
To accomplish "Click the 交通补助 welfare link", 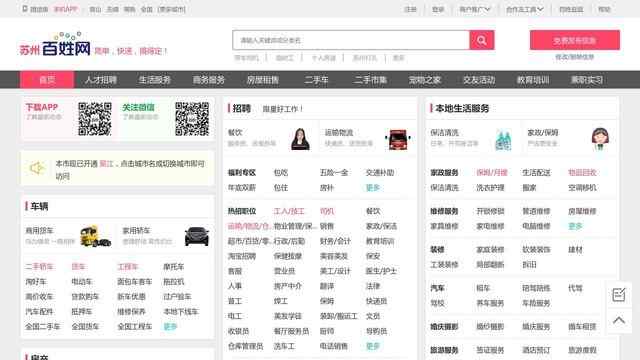I will [380, 173].
